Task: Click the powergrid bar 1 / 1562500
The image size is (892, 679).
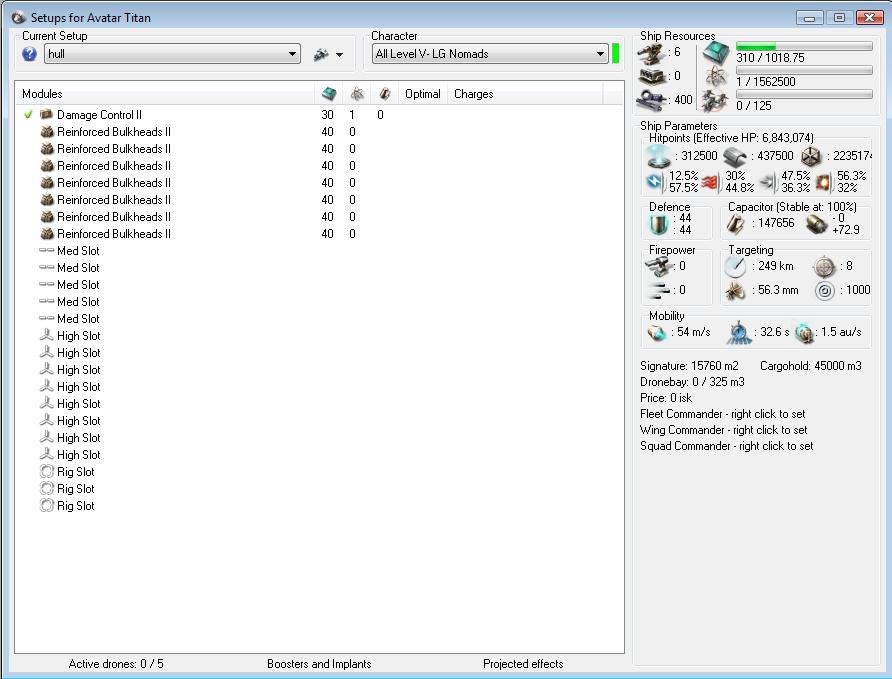Action: pos(804,70)
